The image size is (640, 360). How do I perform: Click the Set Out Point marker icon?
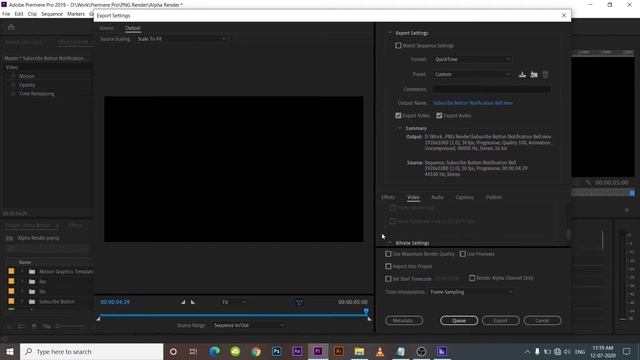pos(193,302)
